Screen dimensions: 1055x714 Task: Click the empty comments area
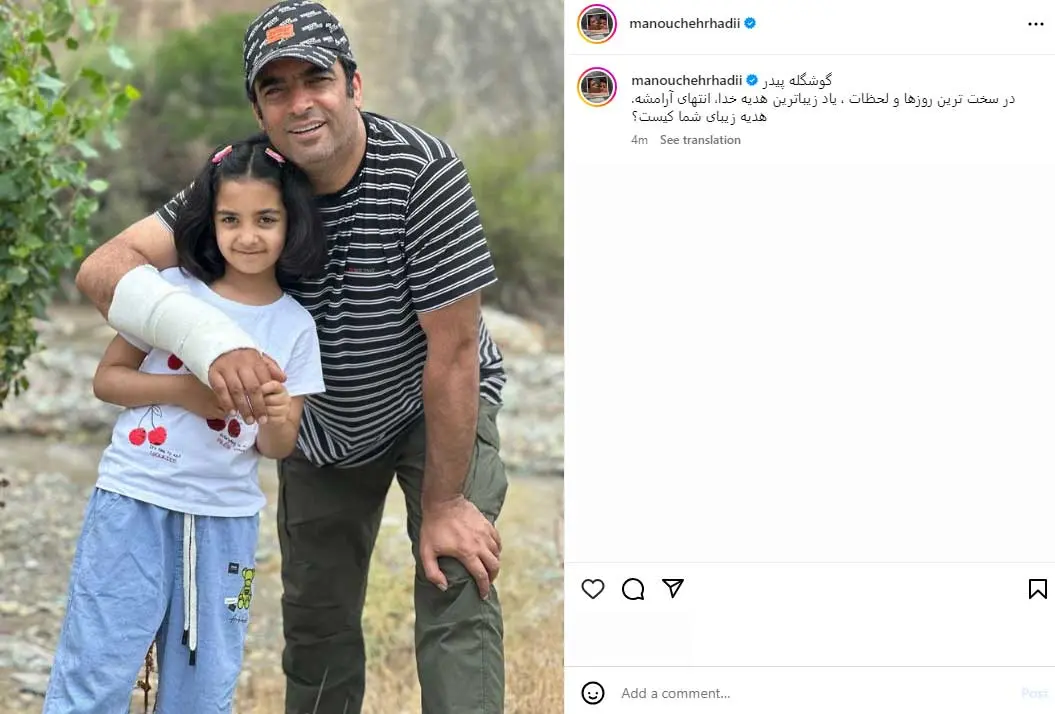point(809,357)
